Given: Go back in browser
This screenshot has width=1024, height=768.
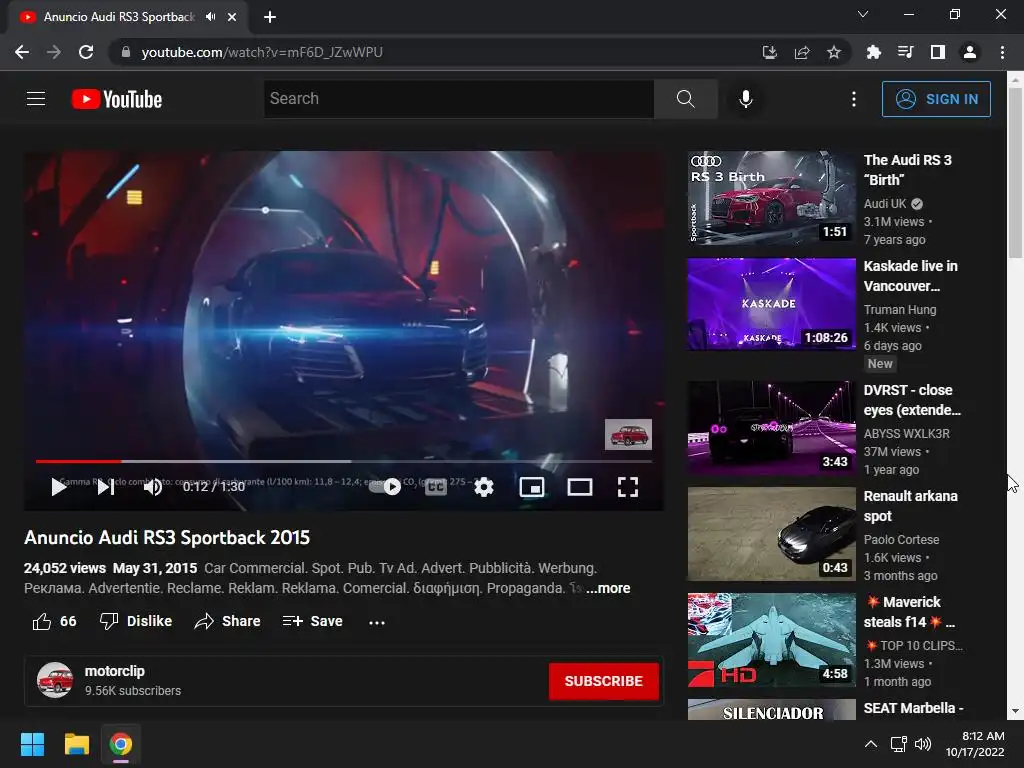Looking at the screenshot, I should pyautogui.click(x=22, y=52).
